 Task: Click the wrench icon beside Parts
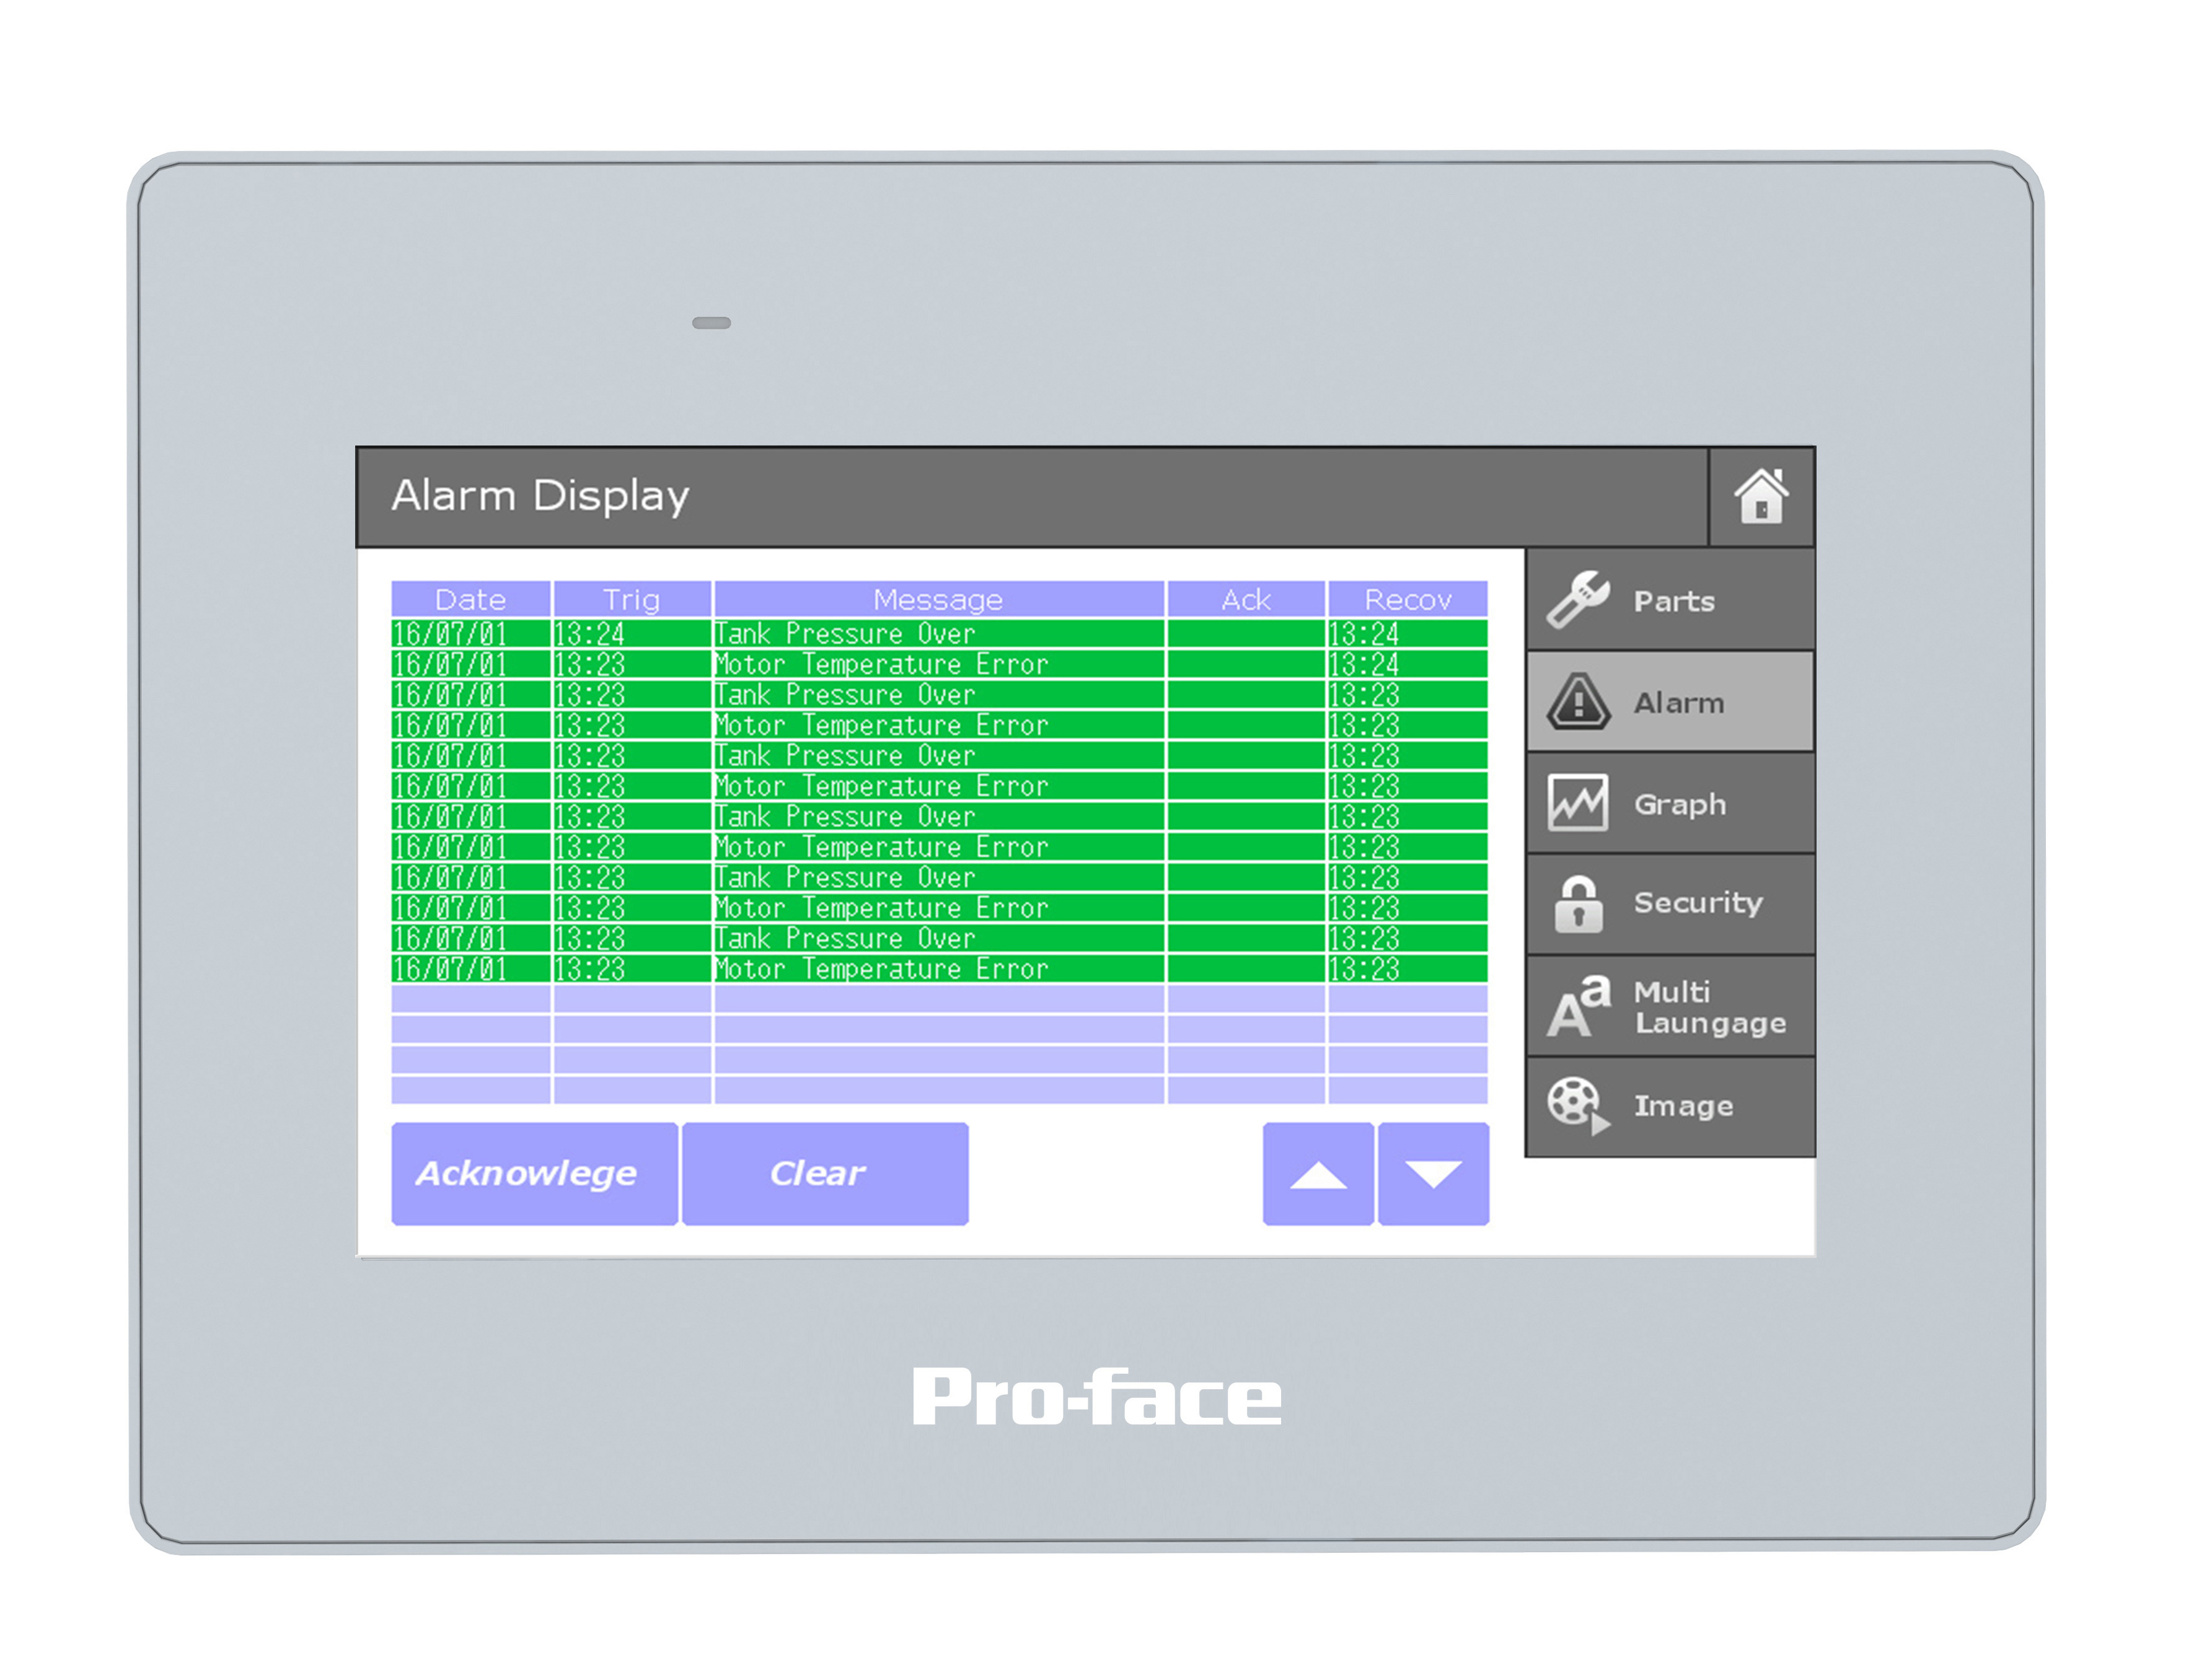[x=1578, y=600]
